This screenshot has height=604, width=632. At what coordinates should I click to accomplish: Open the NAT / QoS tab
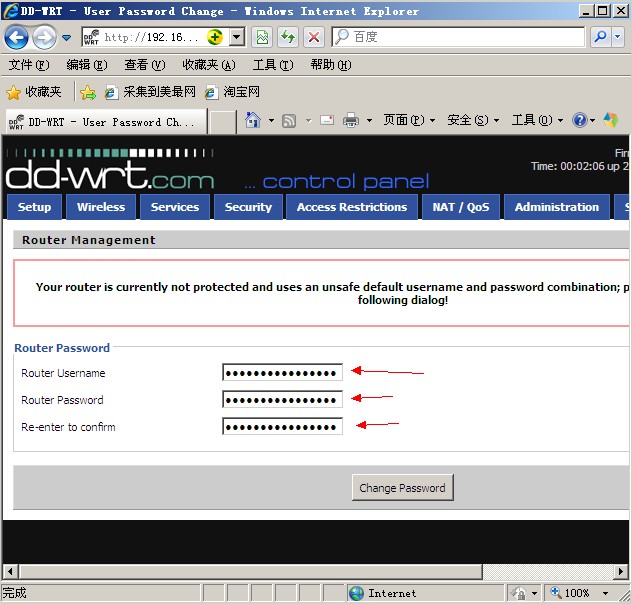tap(461, 207)
